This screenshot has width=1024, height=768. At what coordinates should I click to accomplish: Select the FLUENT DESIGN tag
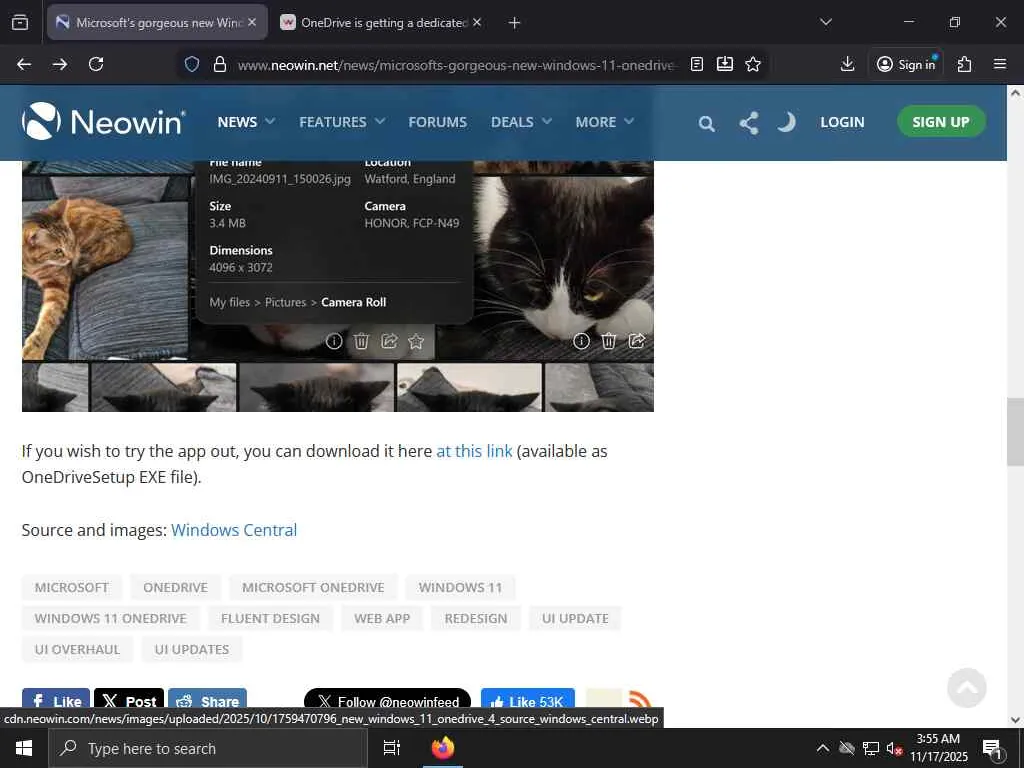pos(270,618)
